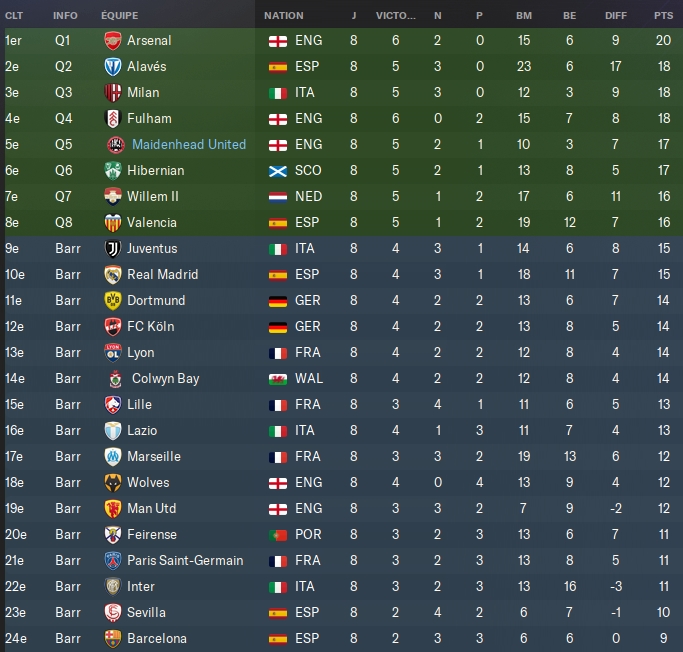Click the Barcelona club crest
Screen dimensions: 683x652
point(113,638)
